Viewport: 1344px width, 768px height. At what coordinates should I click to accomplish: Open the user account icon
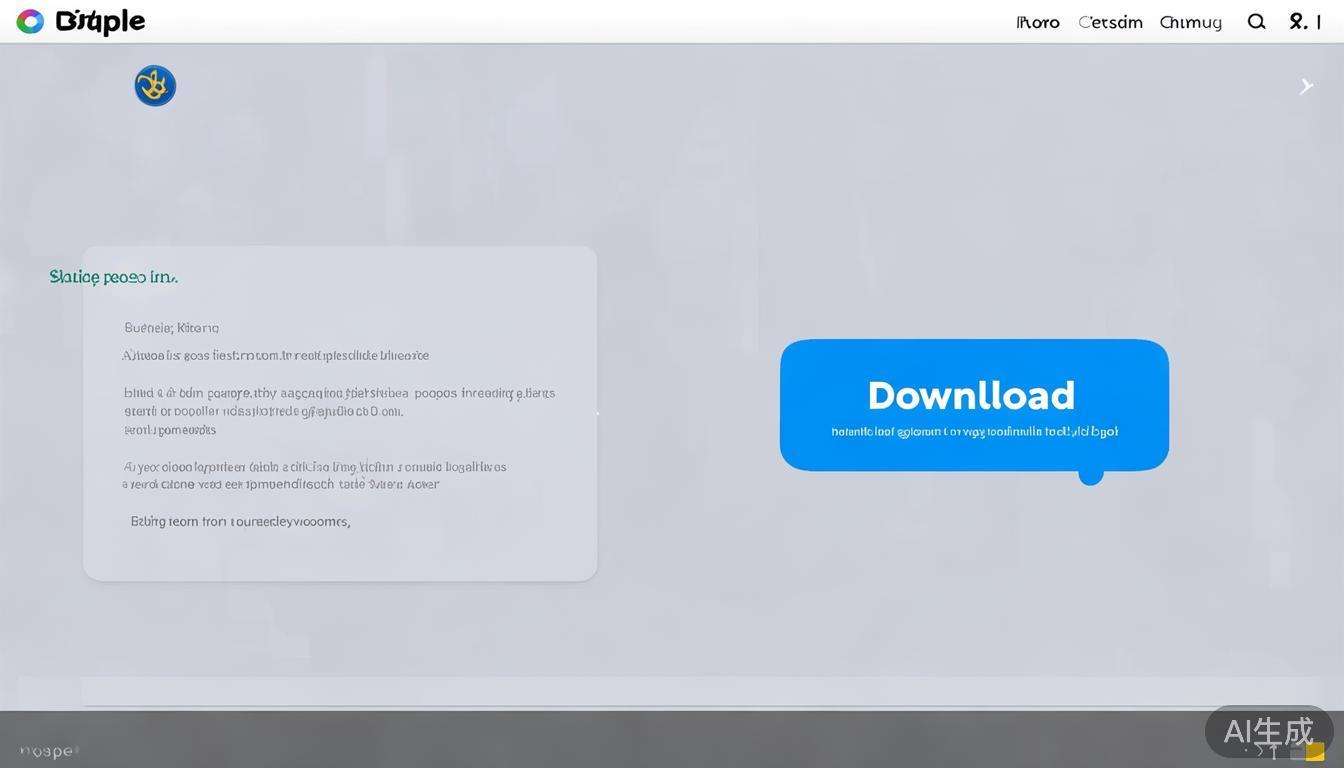(1298, 21)
